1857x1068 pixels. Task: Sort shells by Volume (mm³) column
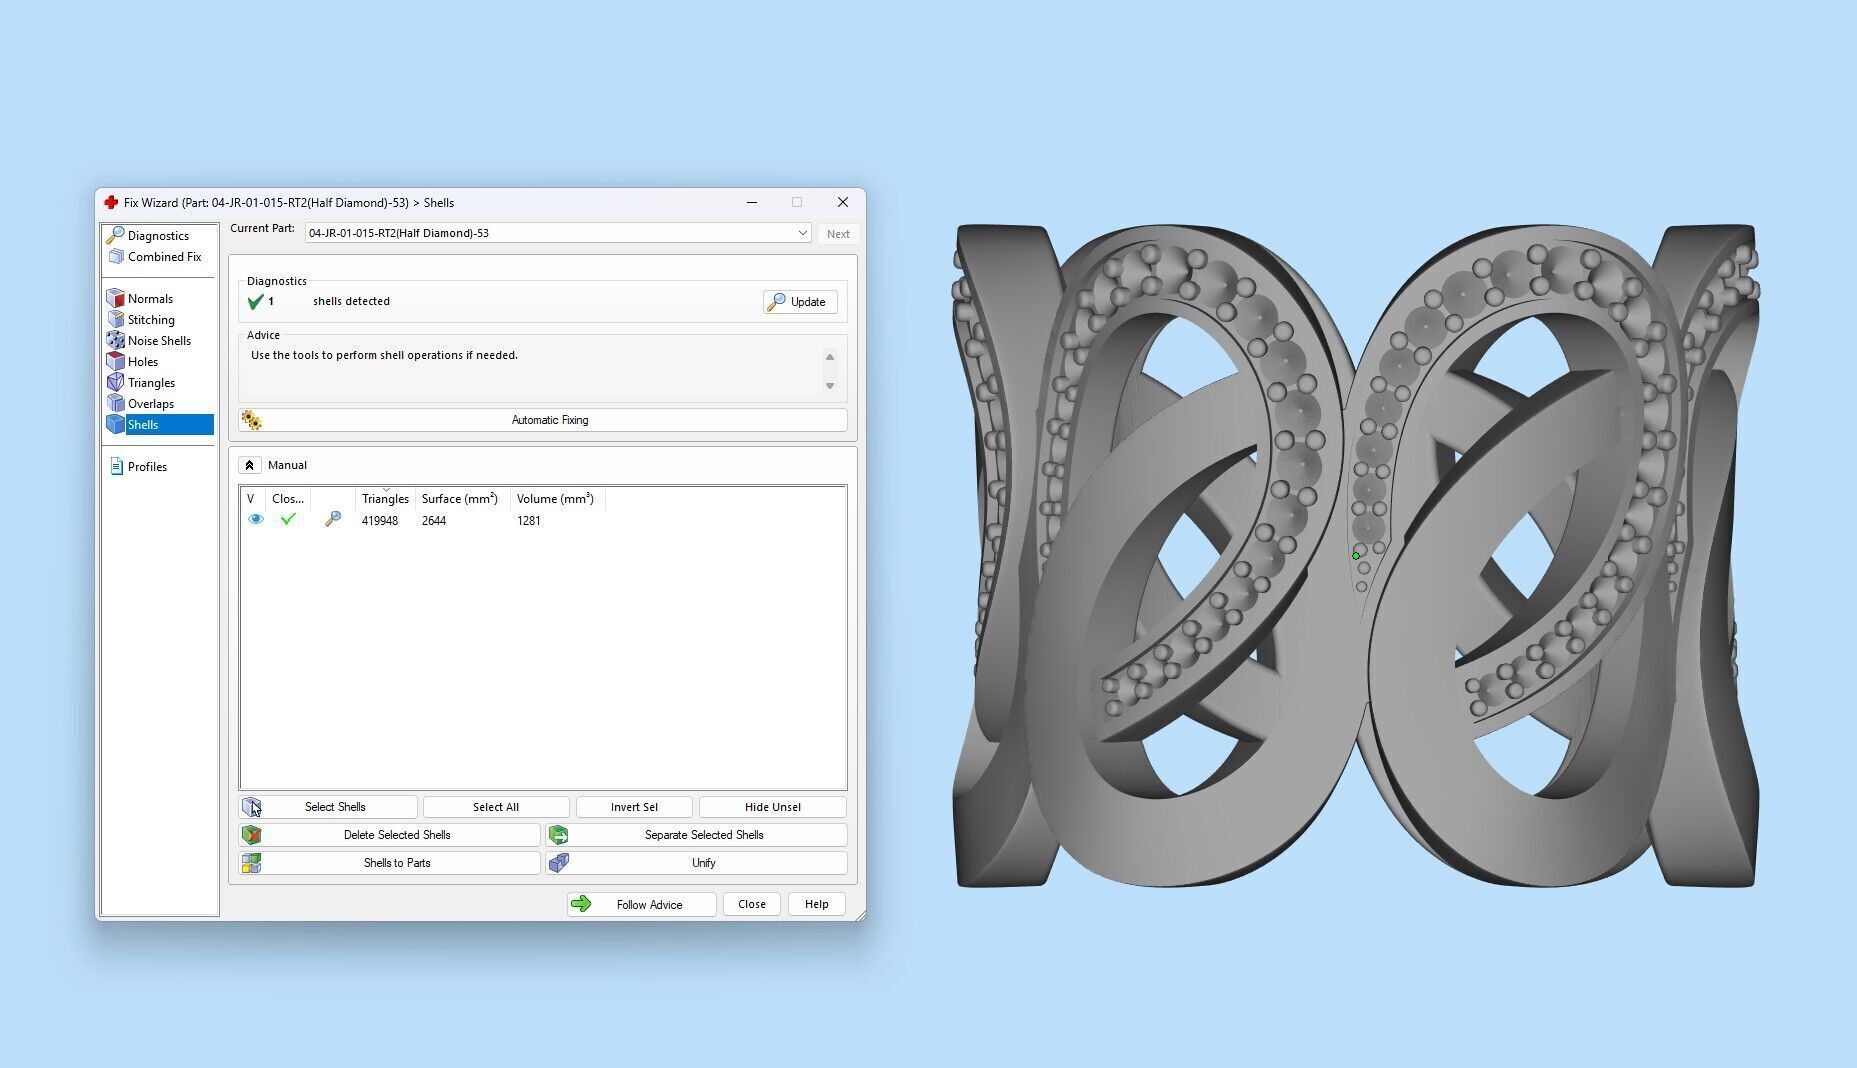556,499
